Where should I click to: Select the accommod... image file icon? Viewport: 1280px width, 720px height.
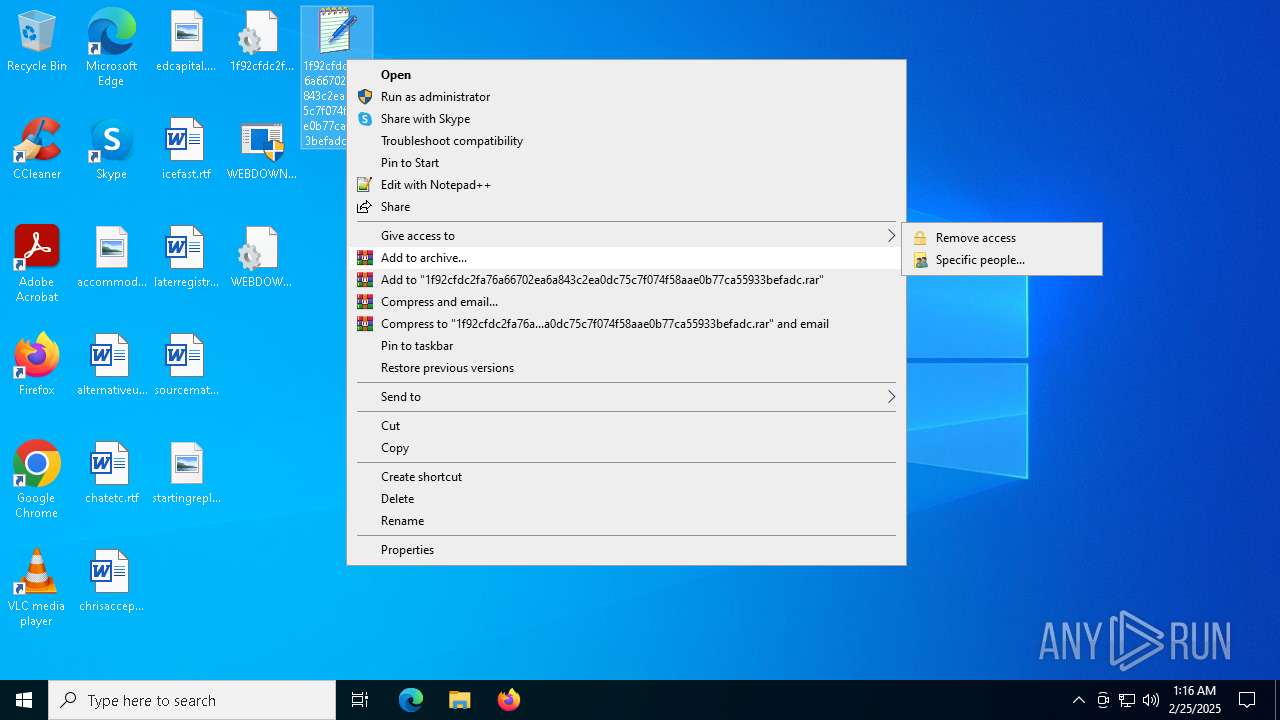click(x=112, y=258)
